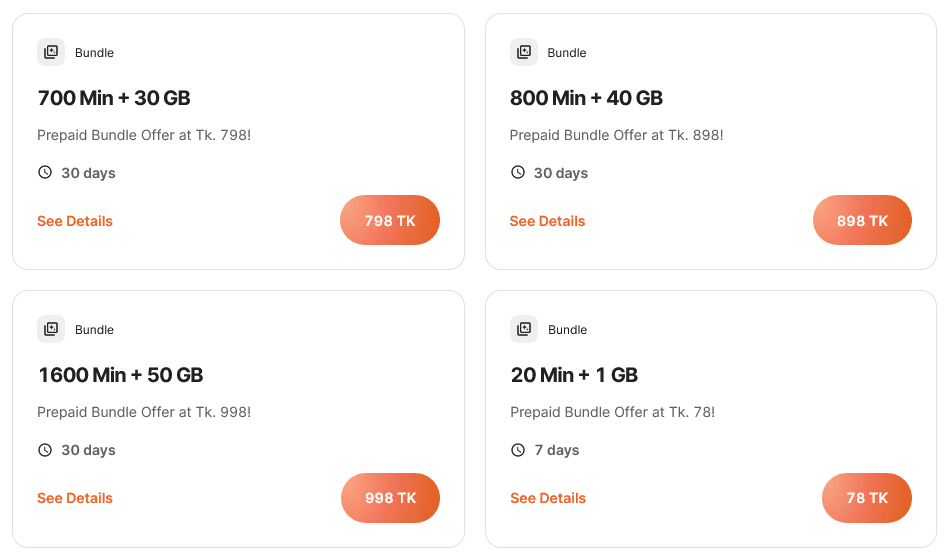Click the 700 Min + 30 GB title

[x=114, y=98]
